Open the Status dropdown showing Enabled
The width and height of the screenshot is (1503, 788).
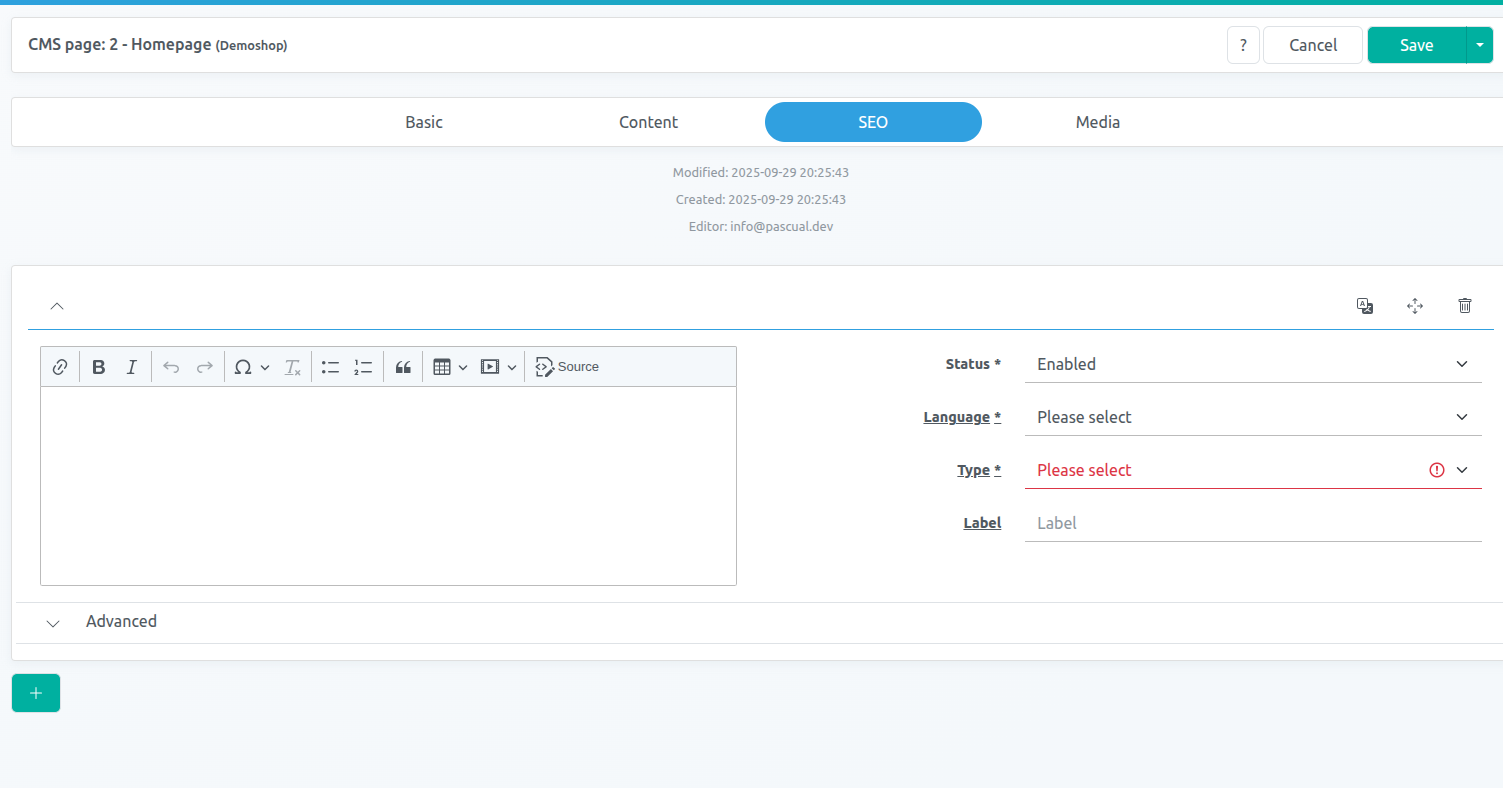click(x=1252, y=364)
